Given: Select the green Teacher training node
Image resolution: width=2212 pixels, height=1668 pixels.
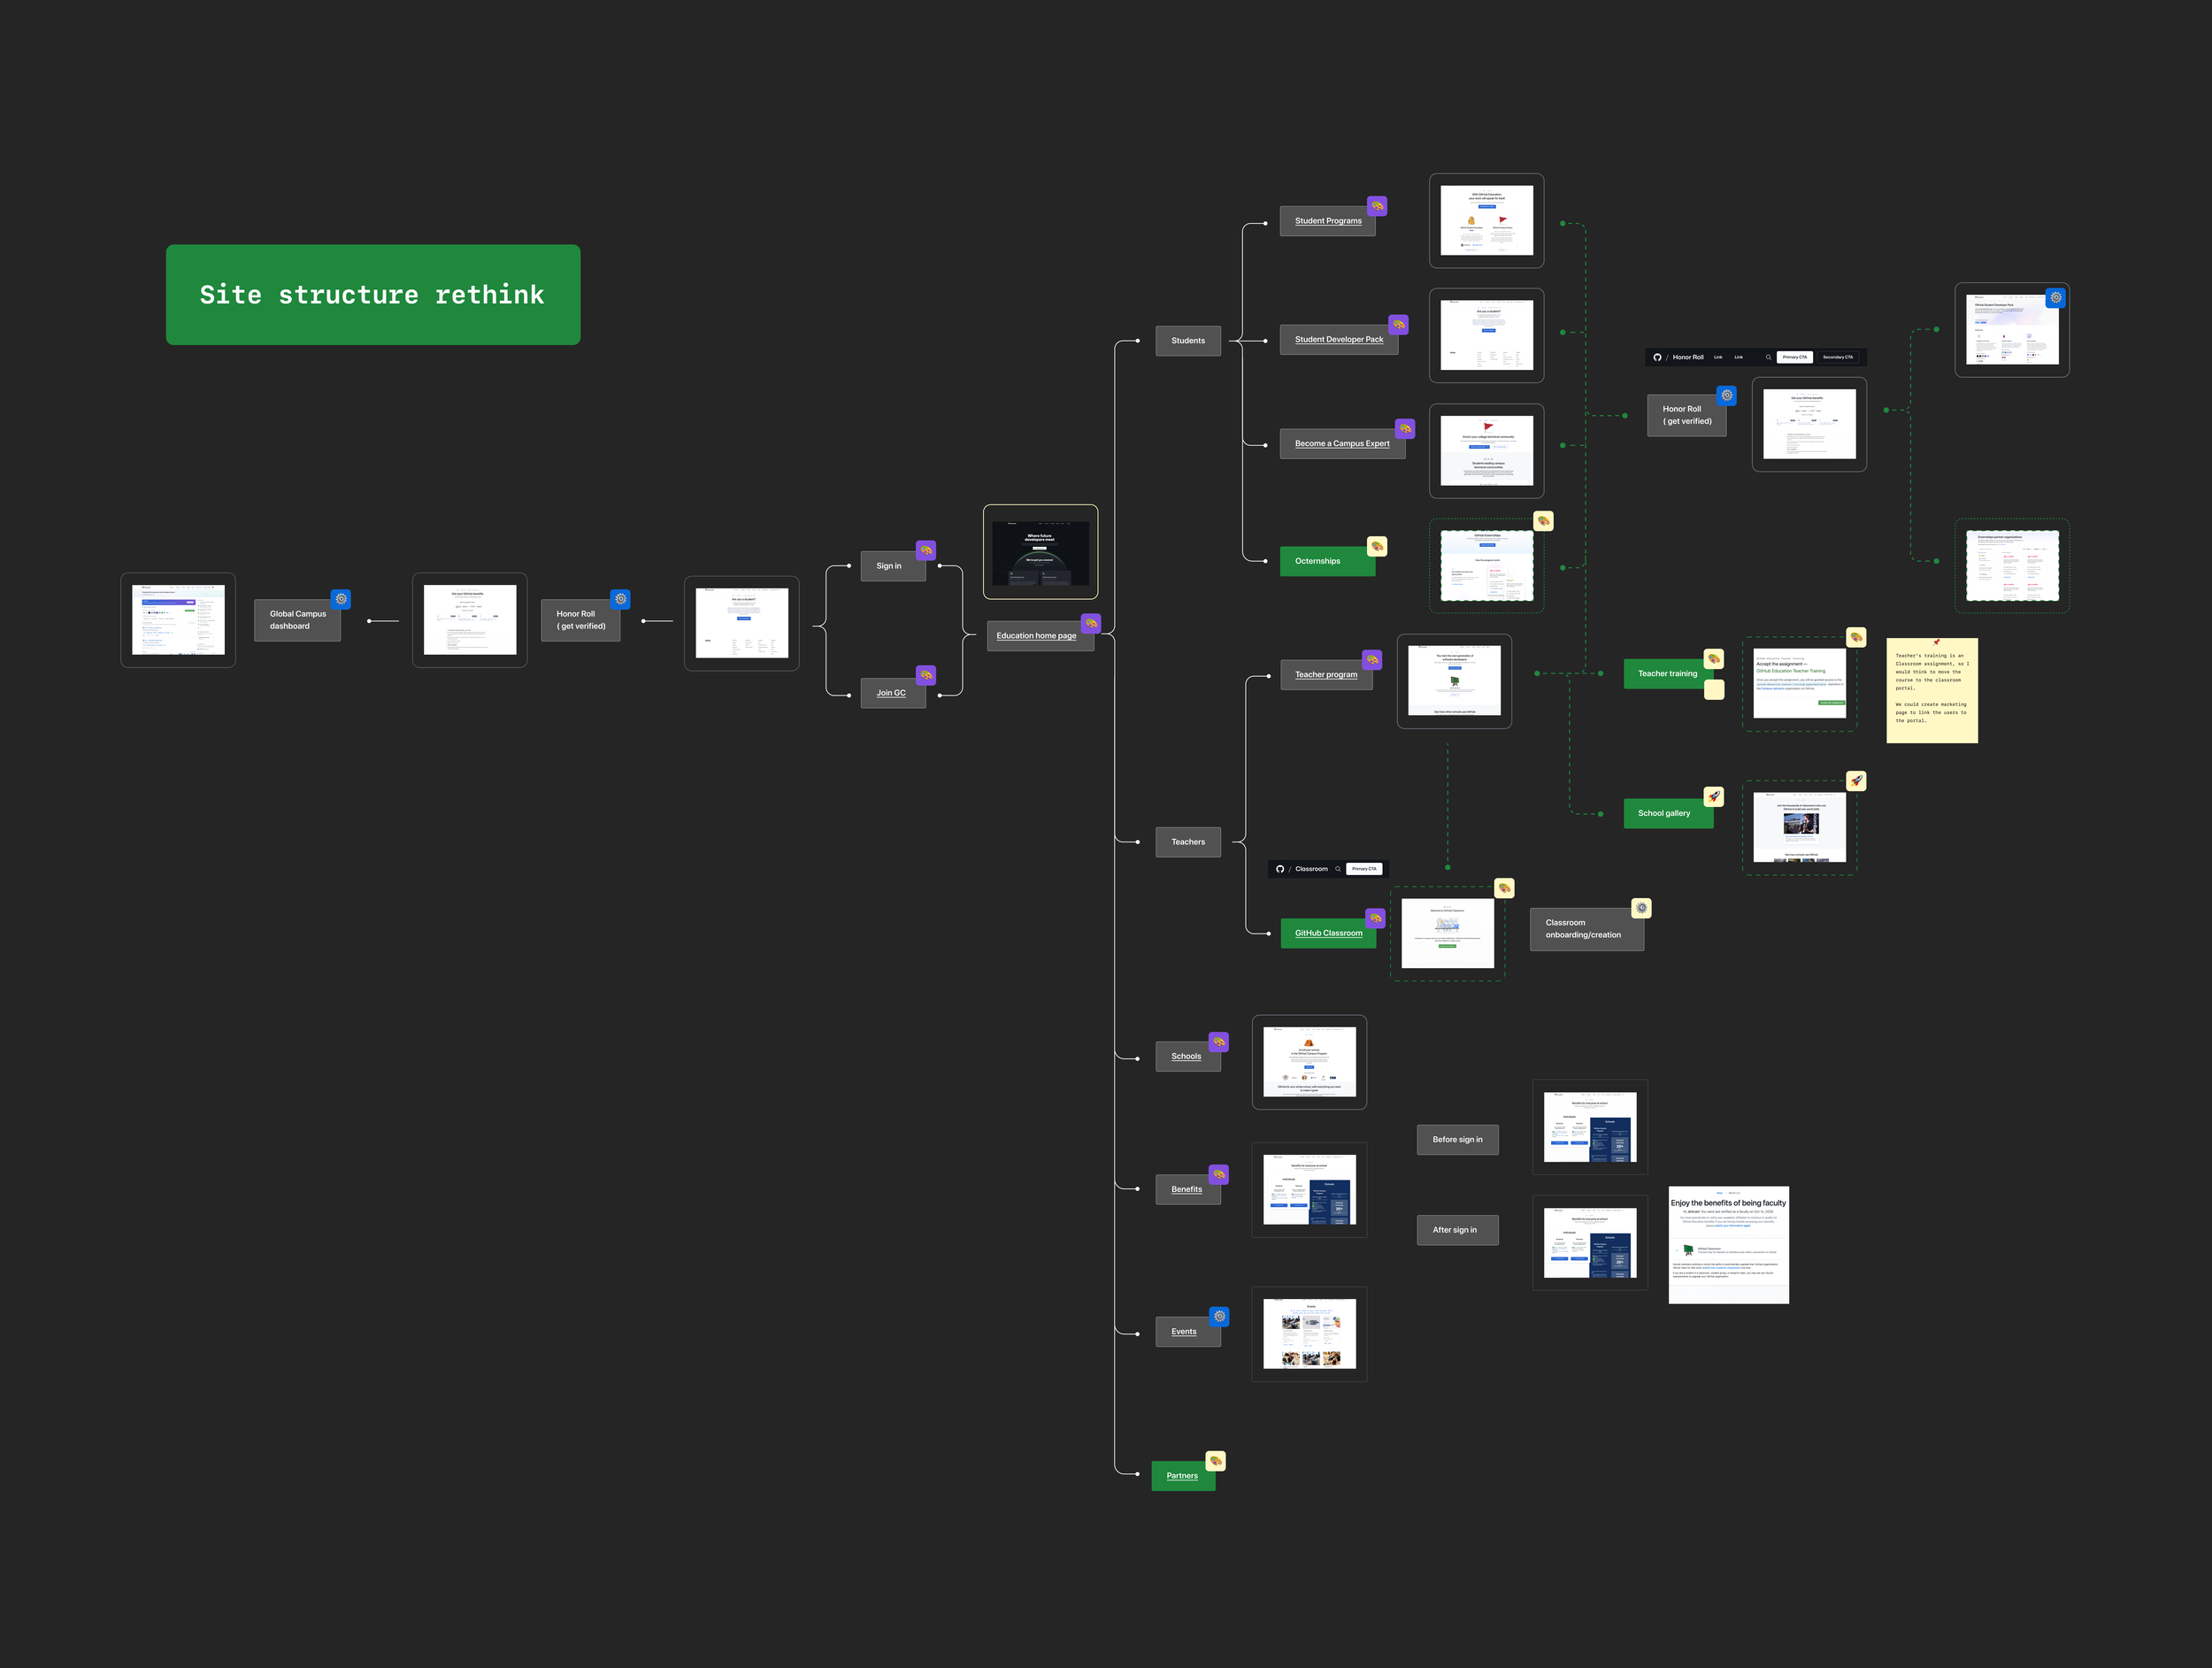Looking at the screenshot, I should click(1668, 674).
